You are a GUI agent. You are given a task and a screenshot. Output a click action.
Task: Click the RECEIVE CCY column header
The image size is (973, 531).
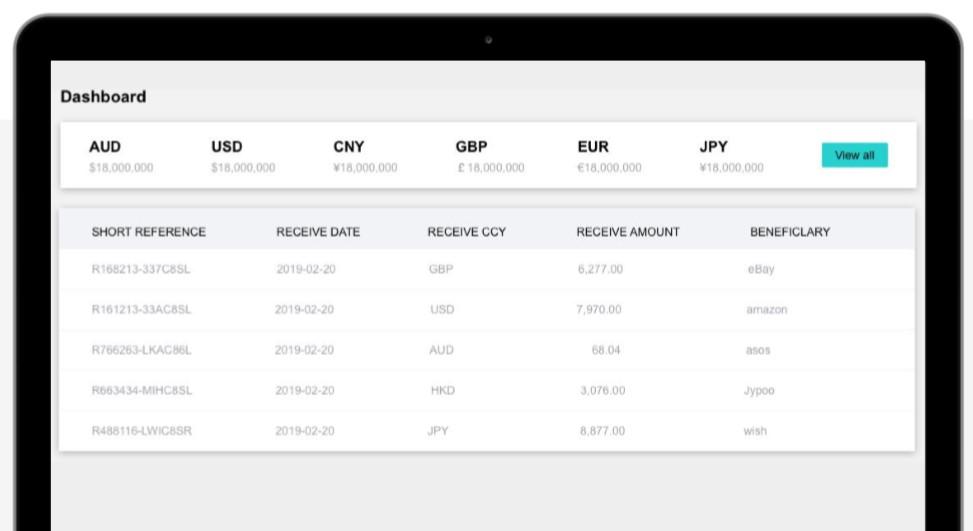[467, 232]
